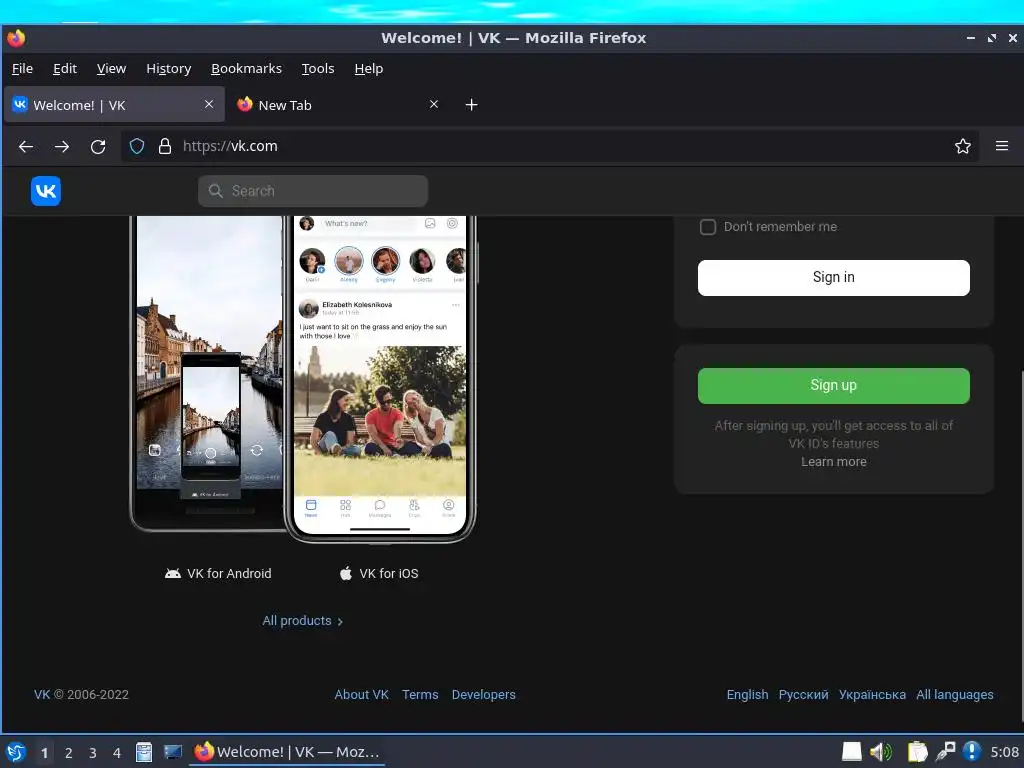Switch language to English
The height and width of the screenshot is (768, 1024).
(x=747, y=695)
